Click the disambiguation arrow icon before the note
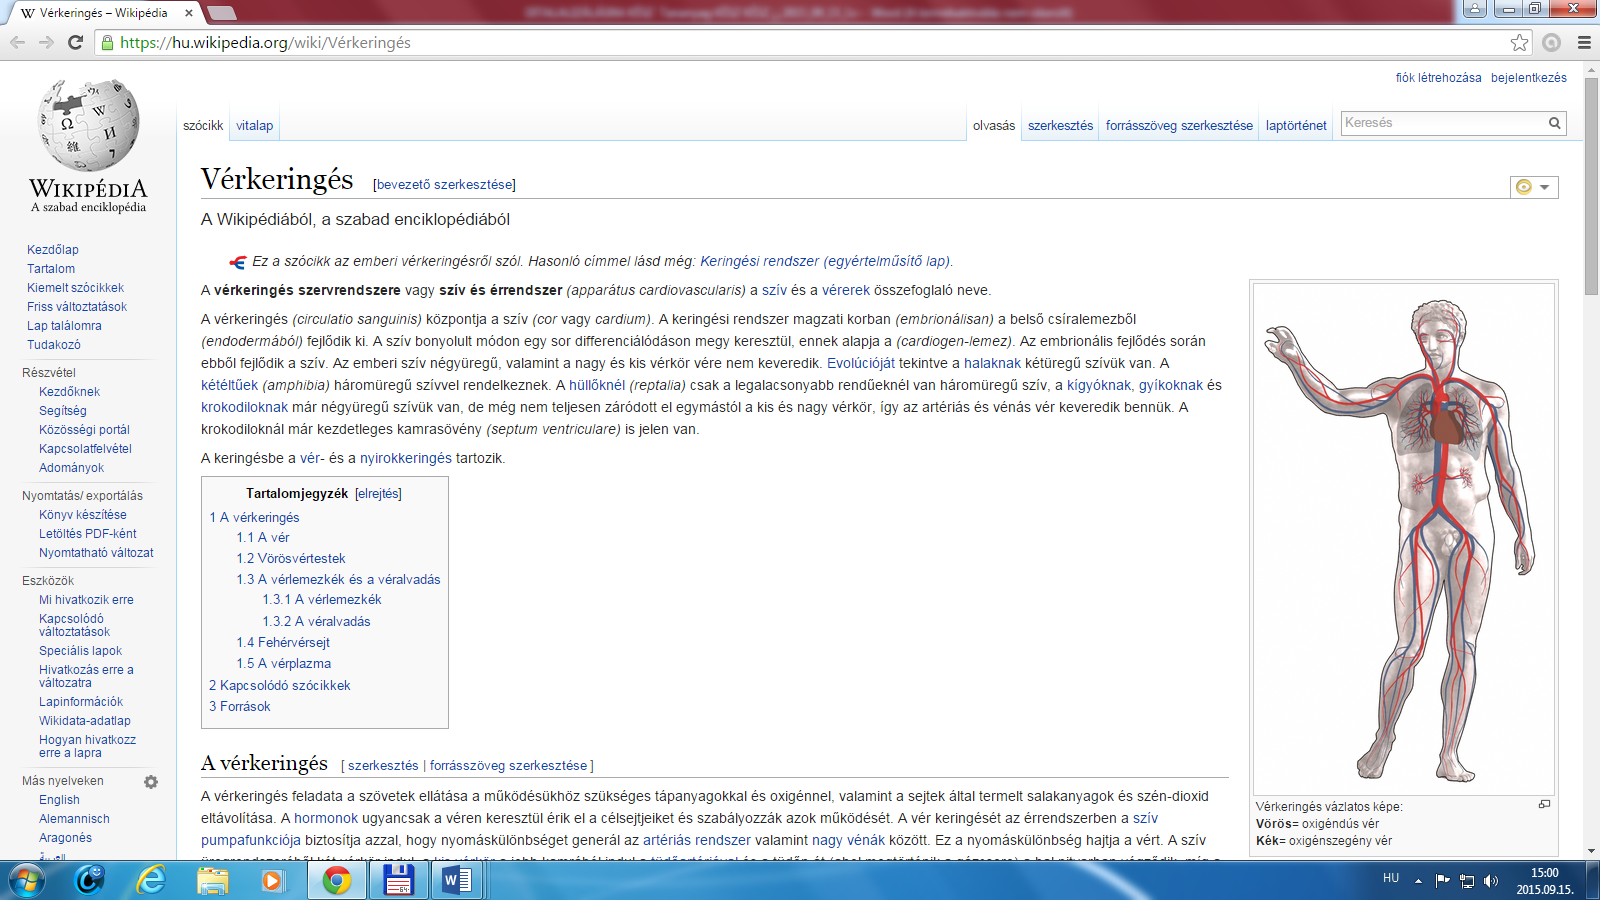The image size is (1600, 900). pos(238,262)
